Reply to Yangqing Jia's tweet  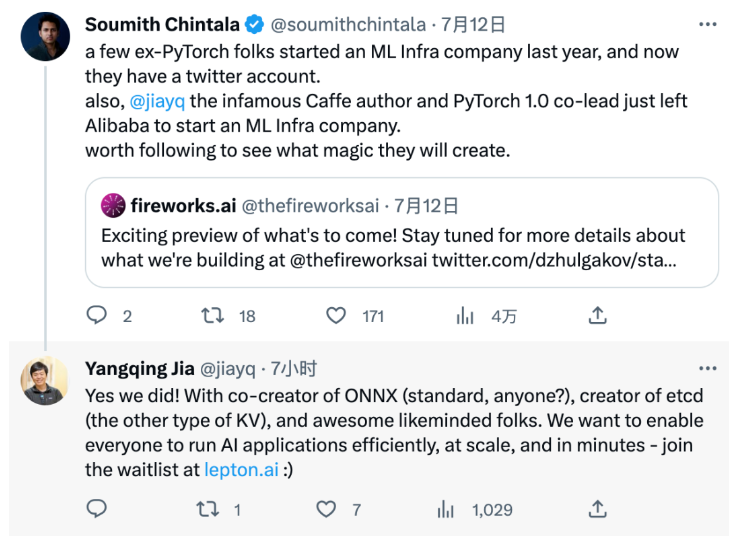97,509
